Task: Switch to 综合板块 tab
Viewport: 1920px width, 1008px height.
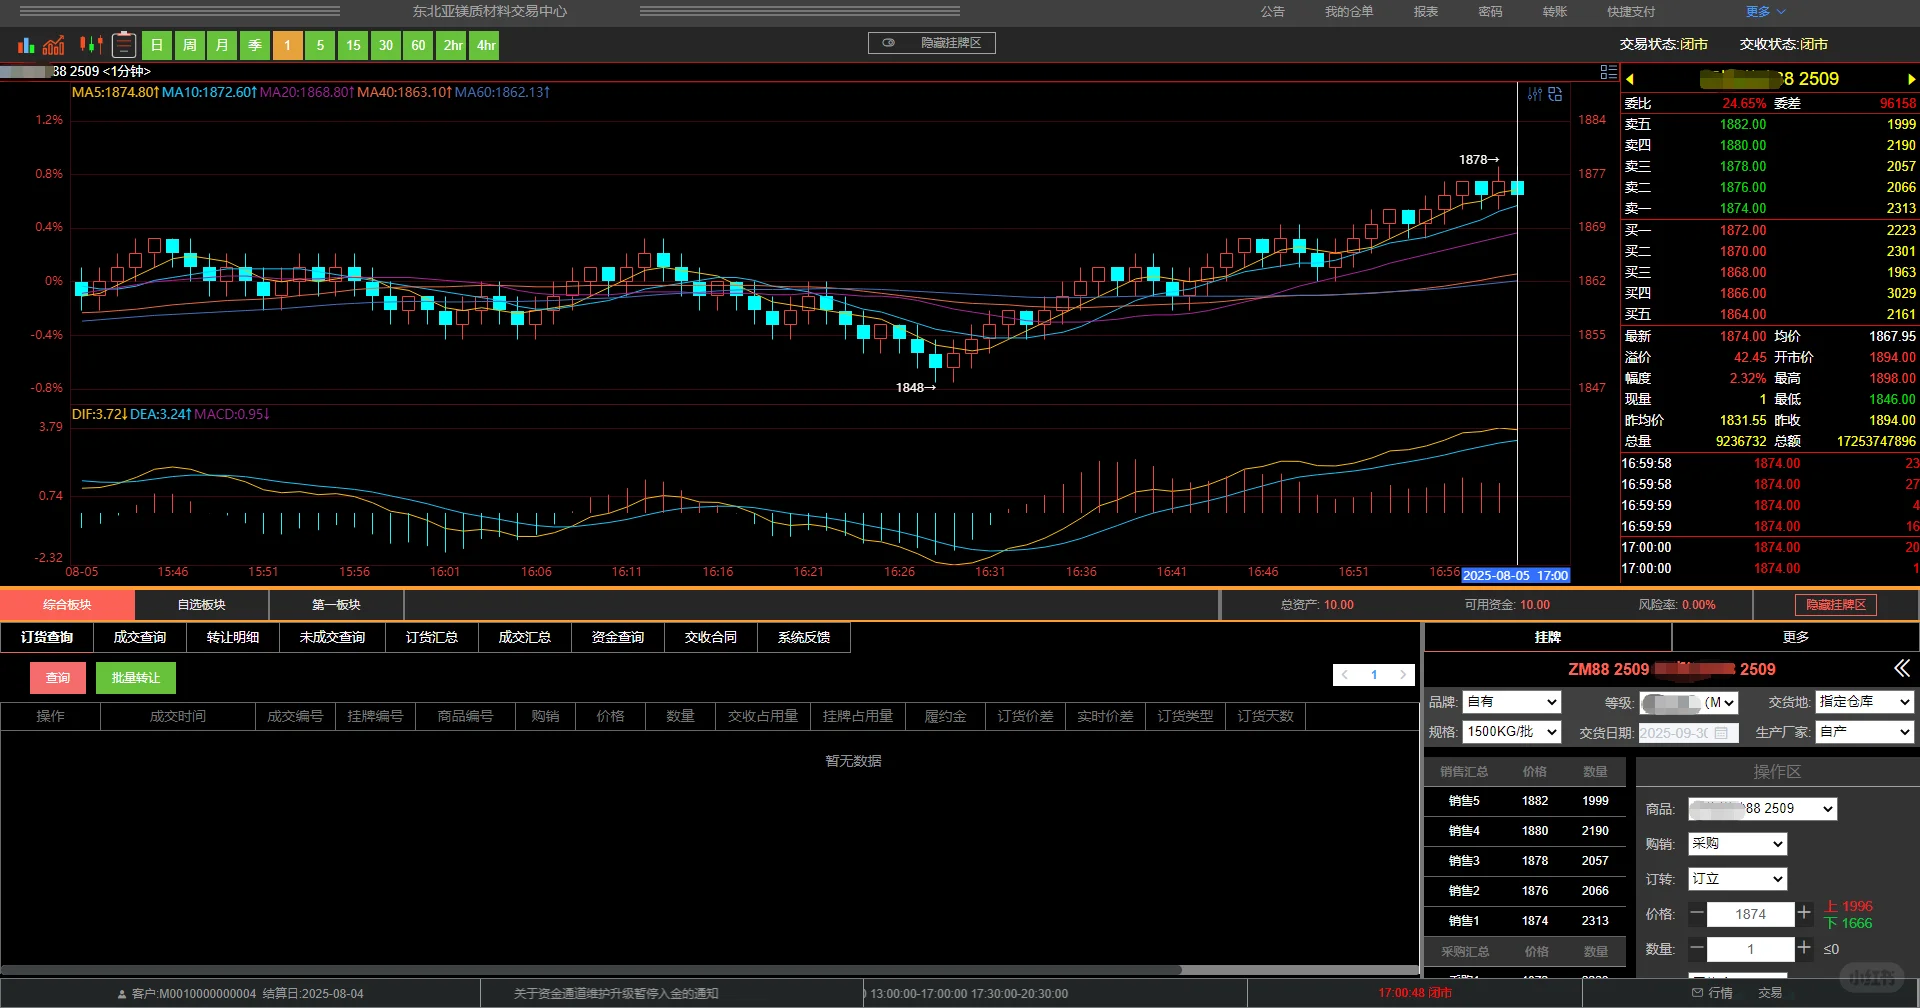Action: 67,605
